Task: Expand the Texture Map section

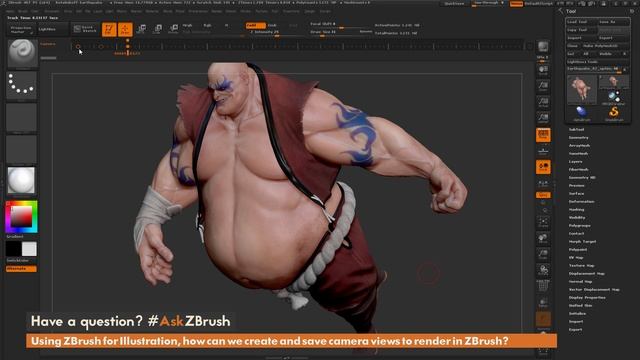Action: (x=582, y=265)
